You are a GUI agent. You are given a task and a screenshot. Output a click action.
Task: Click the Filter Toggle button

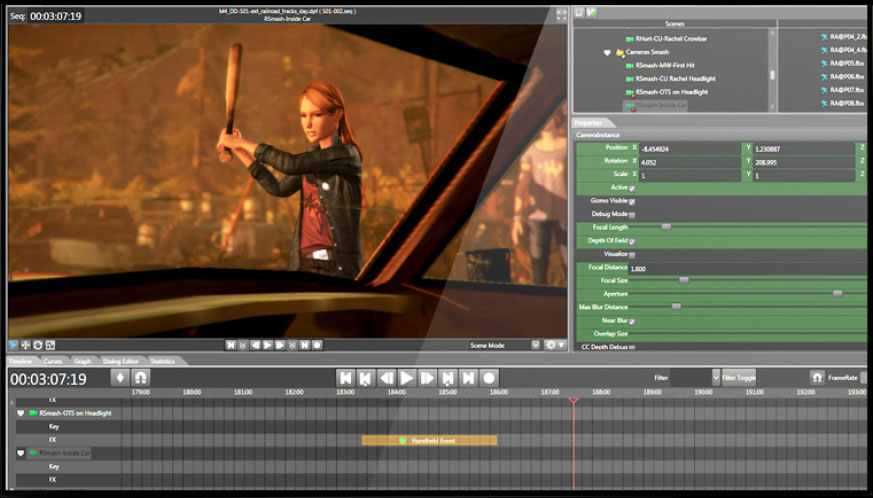click(739, 378)
